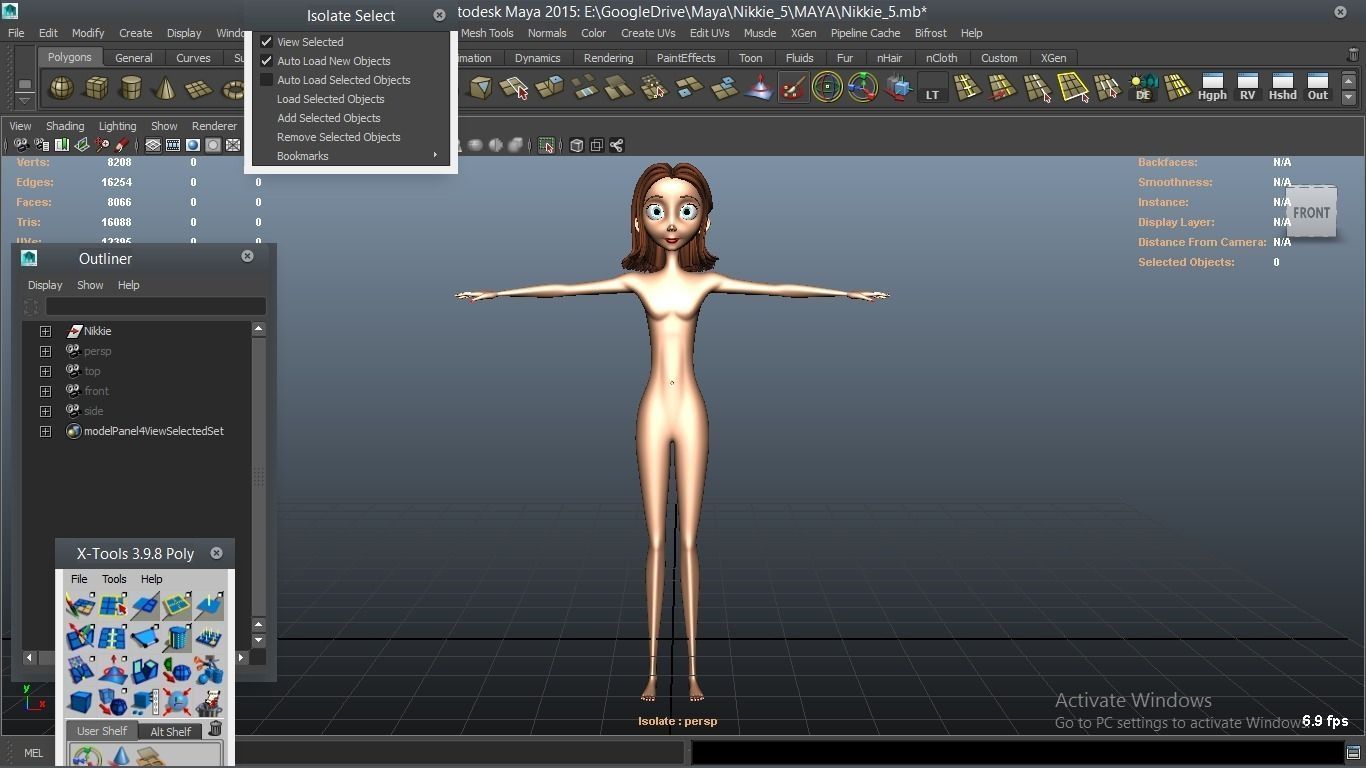Open the script editor icon bottom right
Screen dimensions: 1366x768
pos(1352,753)
